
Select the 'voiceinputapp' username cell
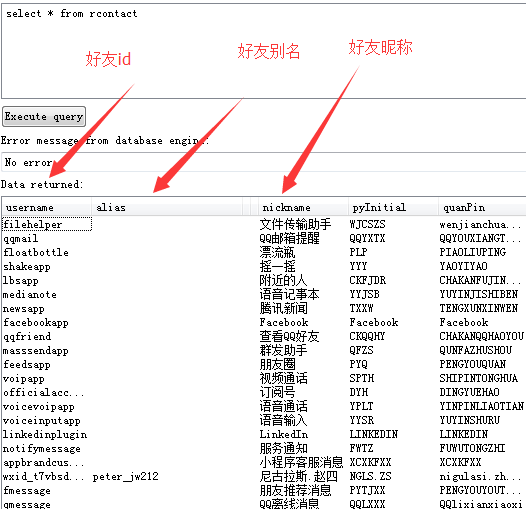click(47, 420)
